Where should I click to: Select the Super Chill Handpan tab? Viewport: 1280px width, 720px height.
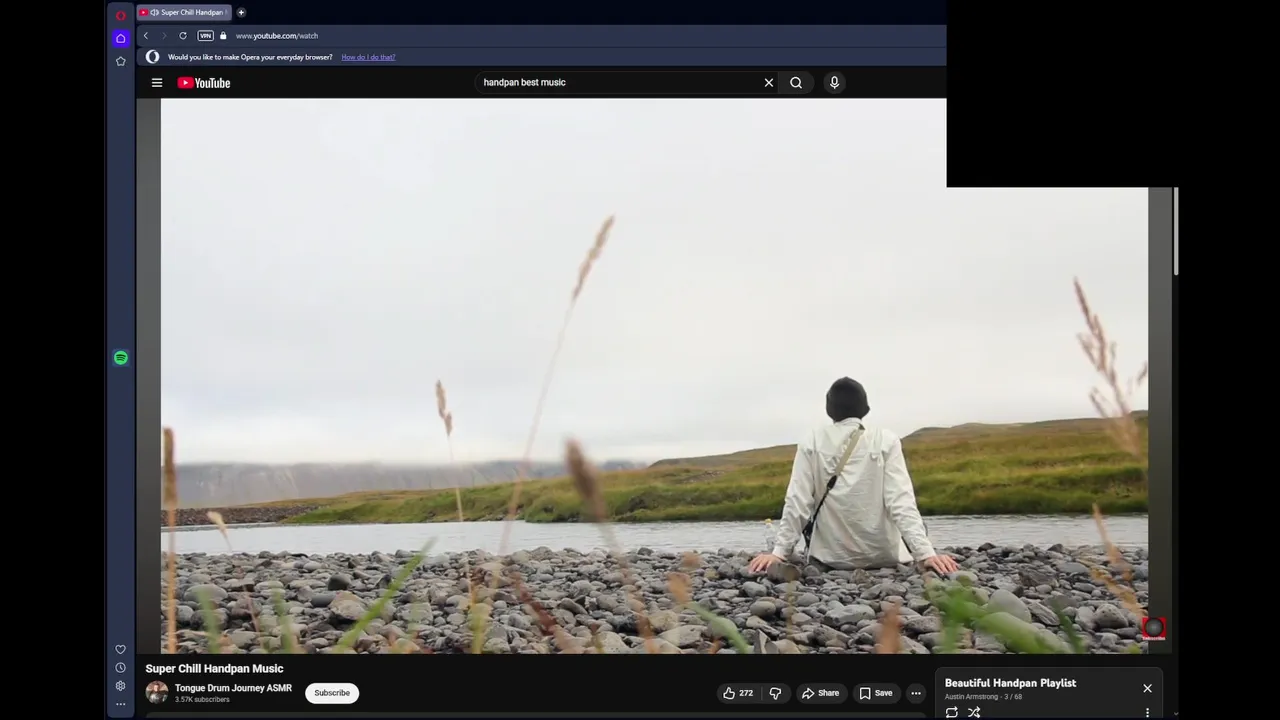[184, 12]
